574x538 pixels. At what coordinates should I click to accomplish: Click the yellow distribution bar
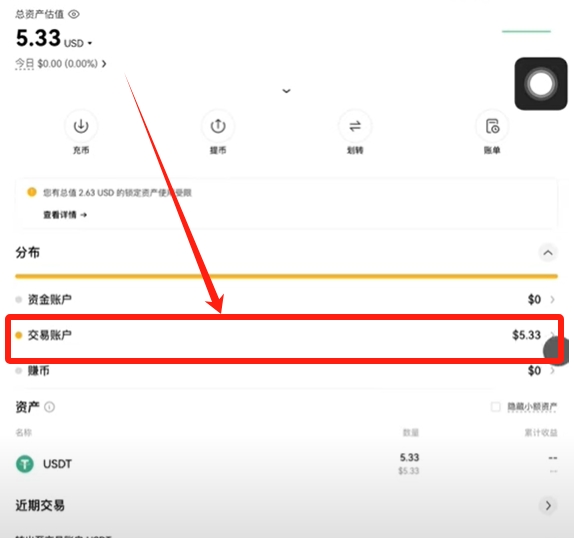(x=286, y=276)
